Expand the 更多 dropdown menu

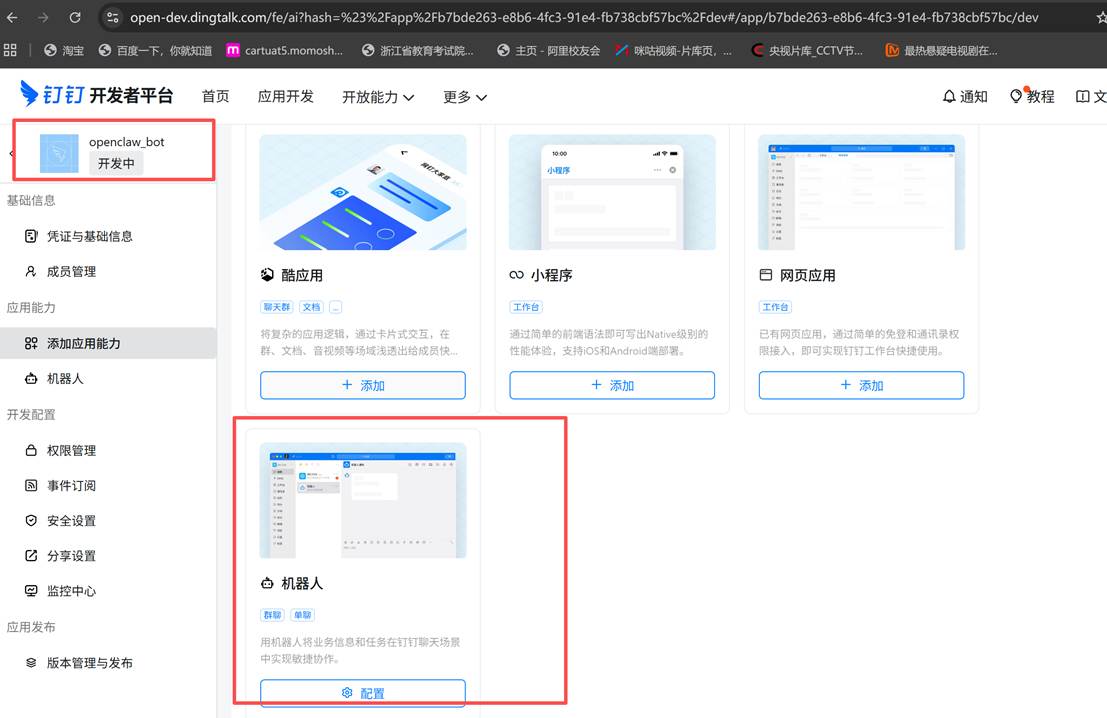pyautogui.click(x=465, y=97)
